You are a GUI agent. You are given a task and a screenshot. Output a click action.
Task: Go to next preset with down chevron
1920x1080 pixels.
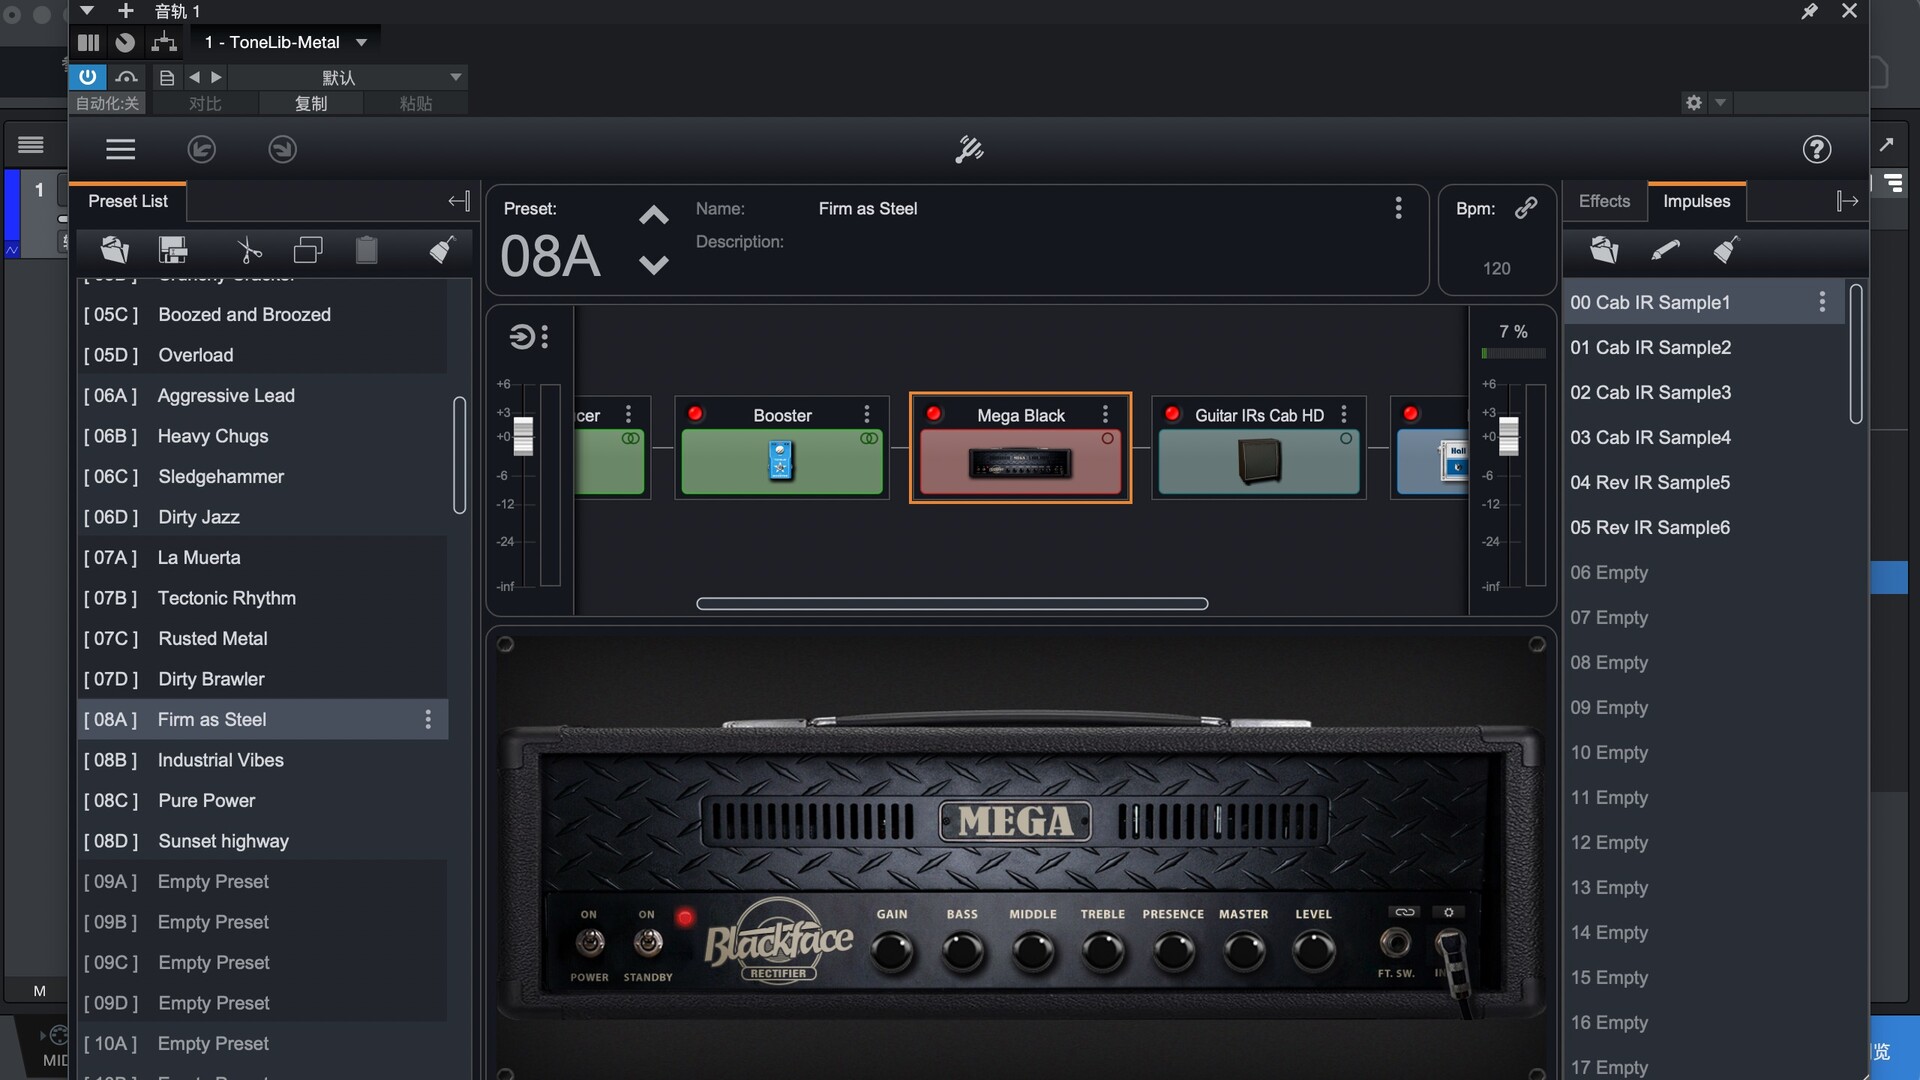653,265
